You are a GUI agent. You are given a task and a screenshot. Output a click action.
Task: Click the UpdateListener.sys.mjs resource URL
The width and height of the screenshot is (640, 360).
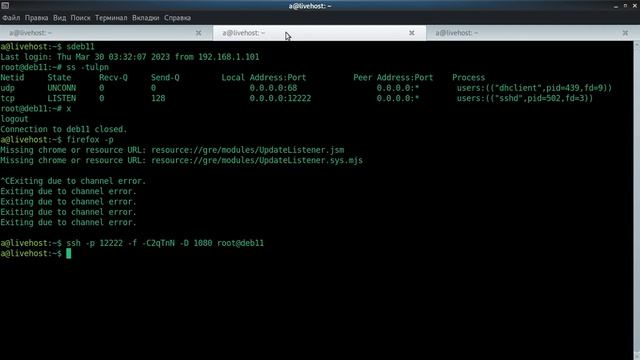pyautogui.click(x=257, y=160)
